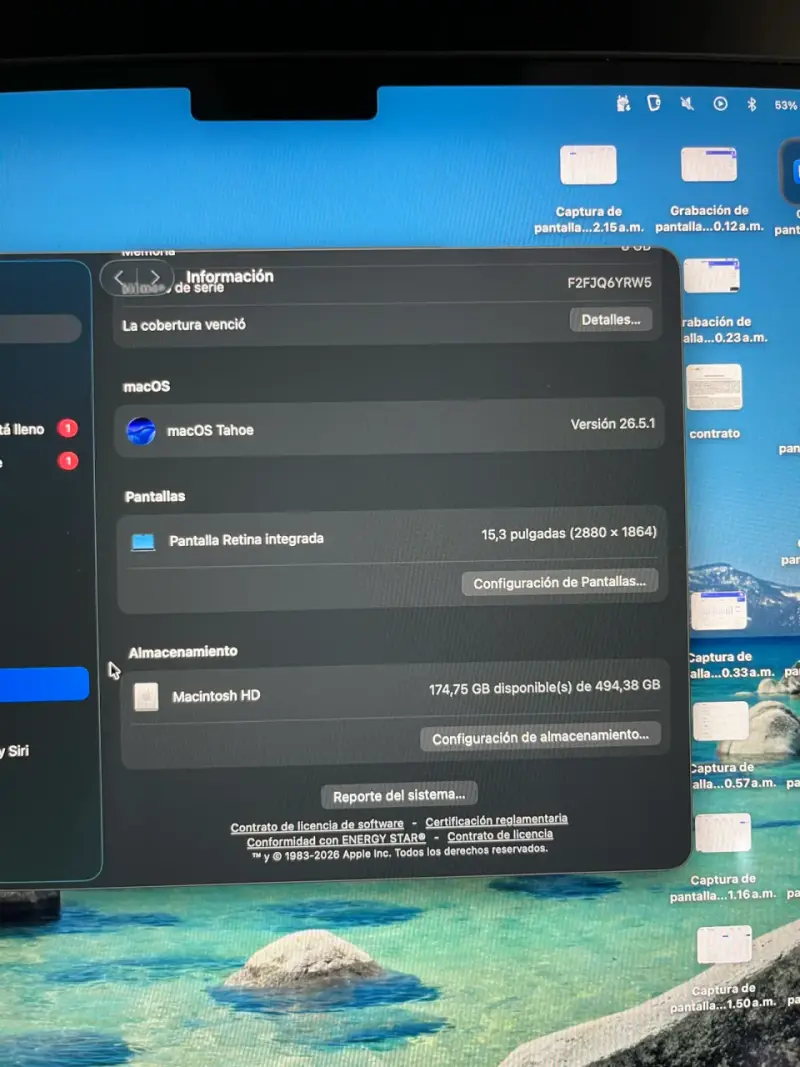Open Certificación reglamentaria link
800x1067 pixels.
pos(497,820)
